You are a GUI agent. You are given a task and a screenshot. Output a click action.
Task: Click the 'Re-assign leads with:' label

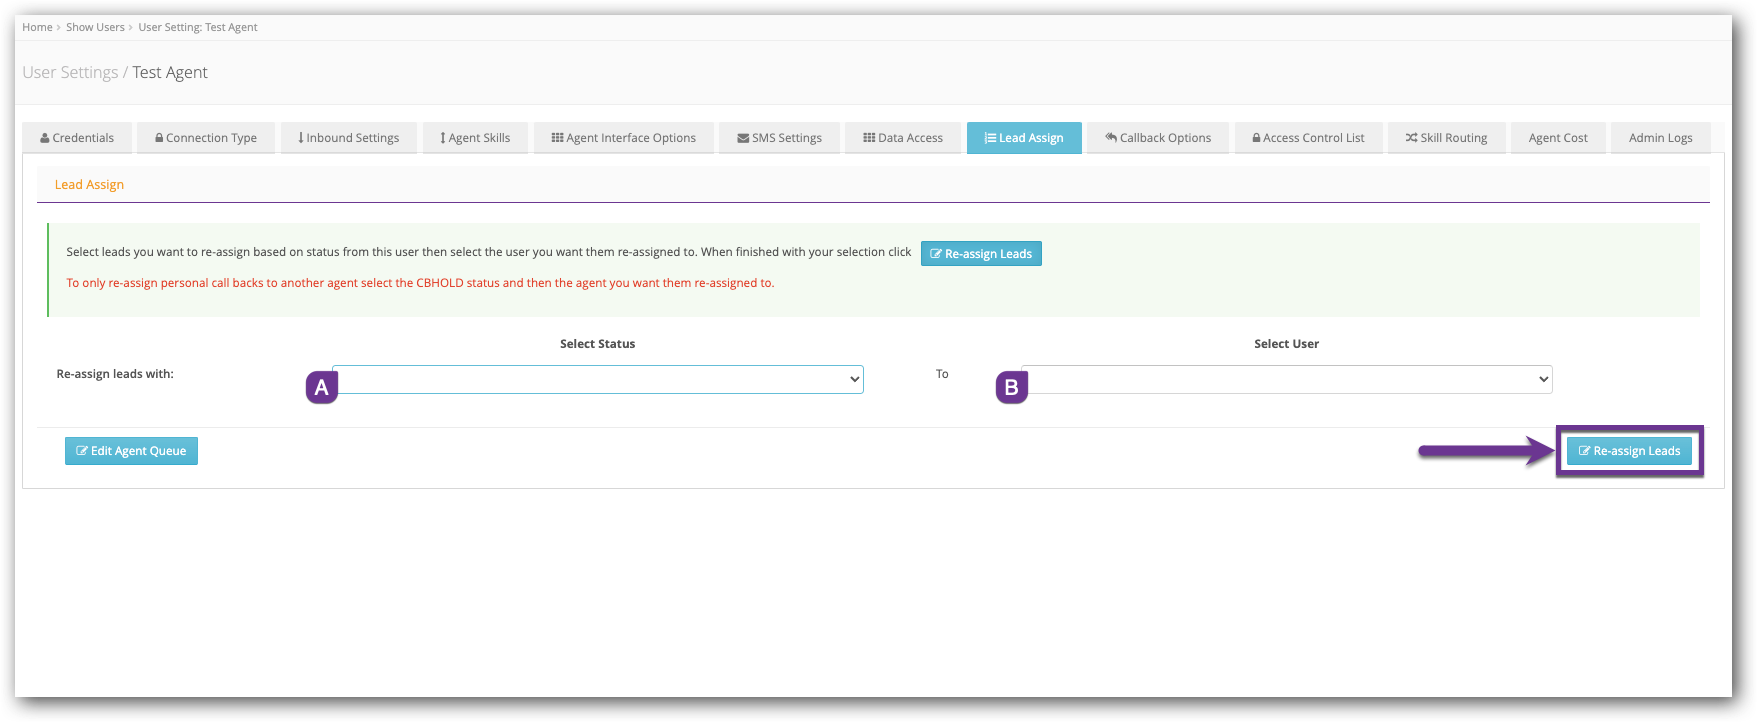[115, 374]
